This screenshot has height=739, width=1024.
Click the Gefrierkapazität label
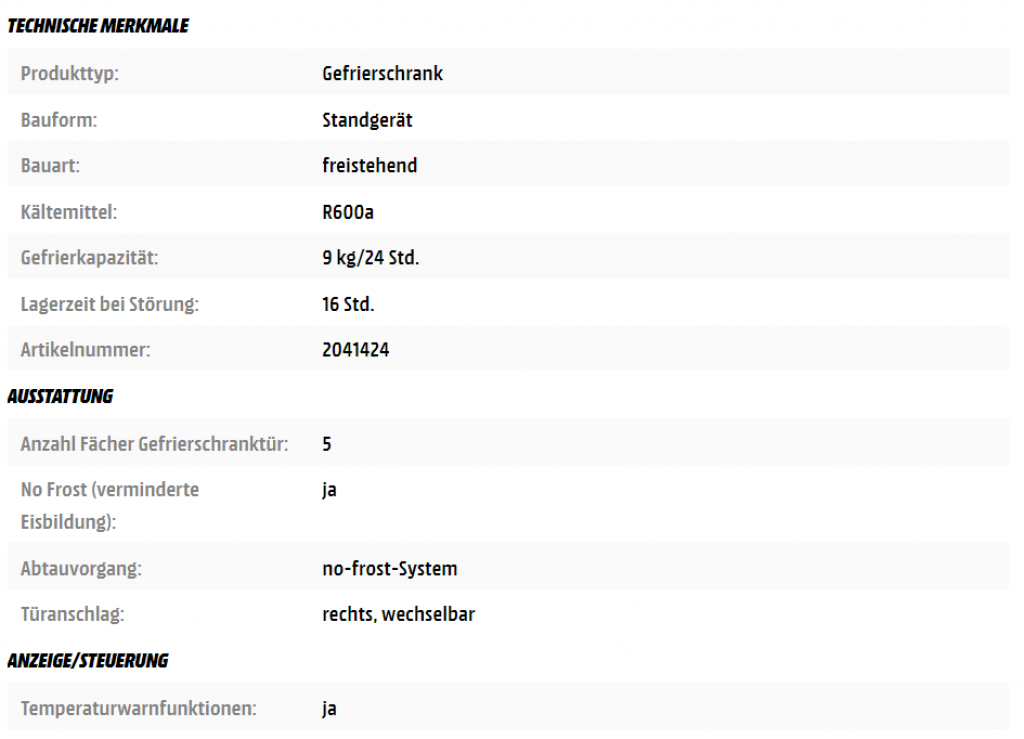click(x=89, y=258)
